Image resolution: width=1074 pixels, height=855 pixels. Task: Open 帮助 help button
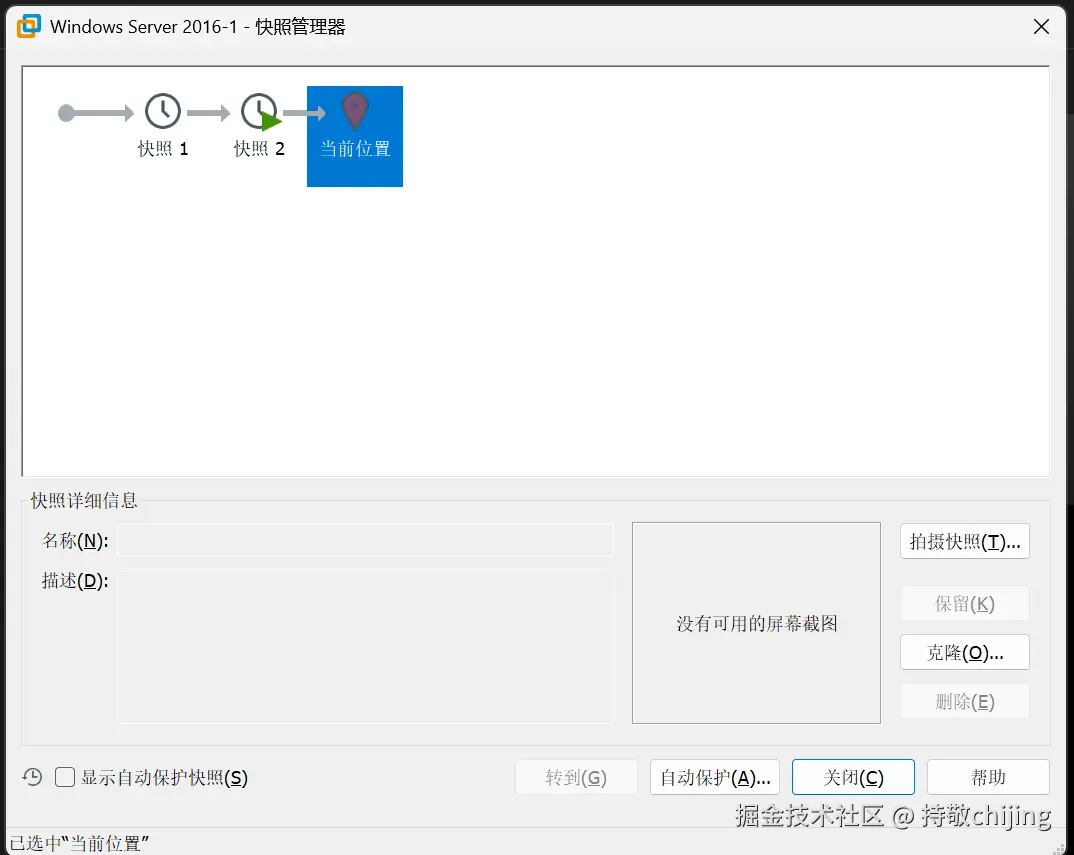[988, 777]
